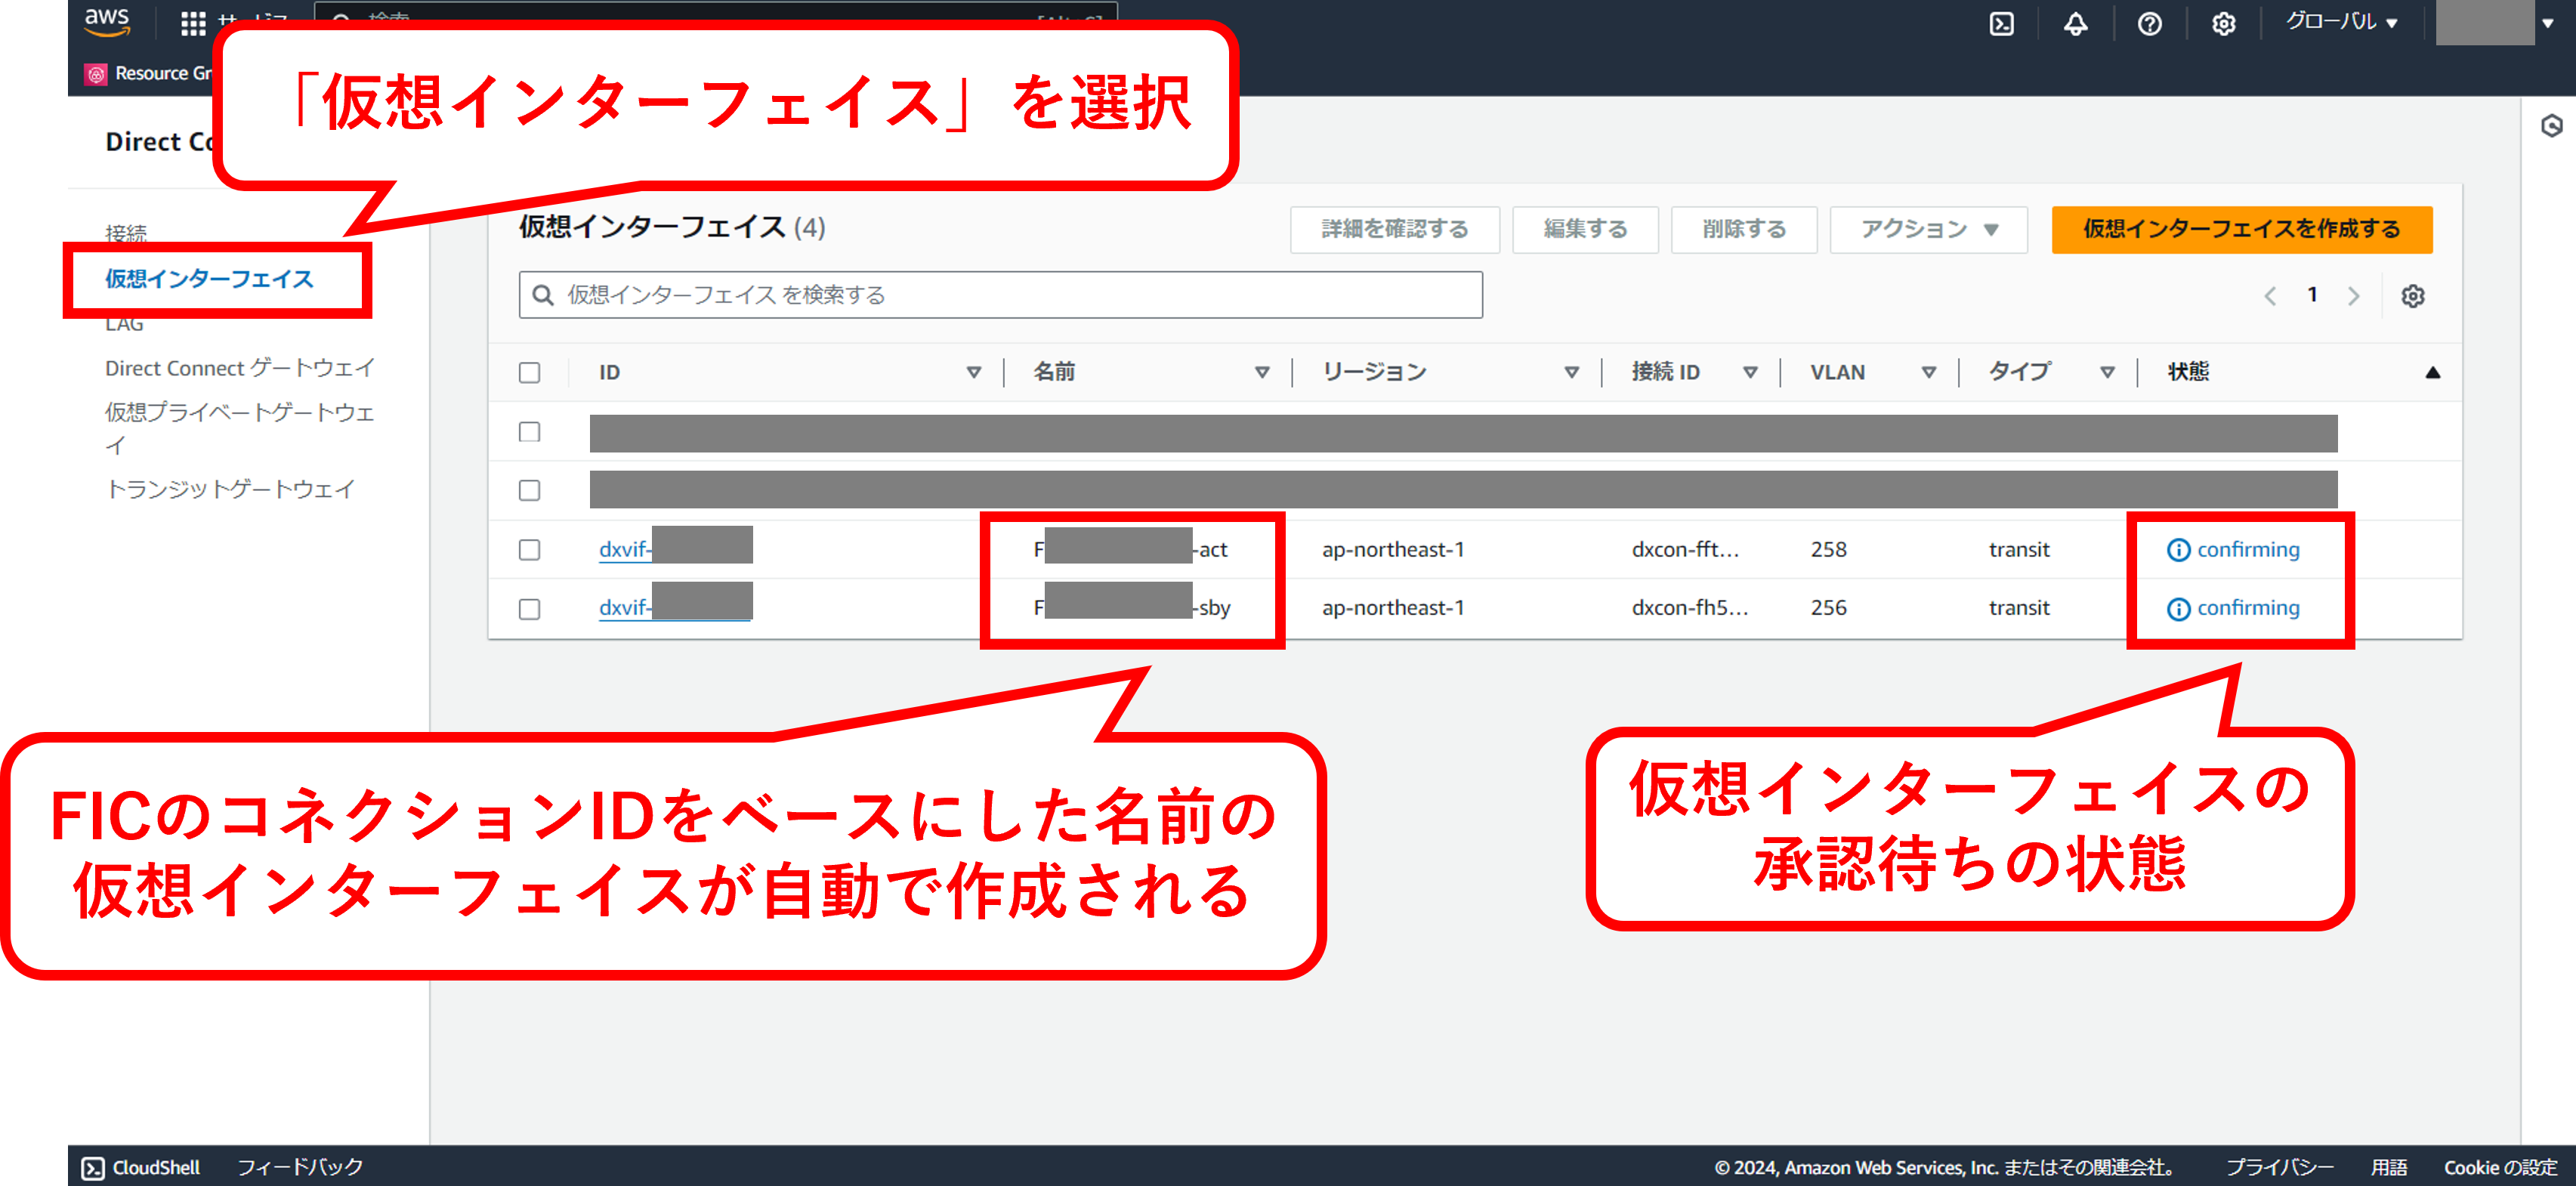
Task: Open the プライバシー footer link
Action: (x=2279, y=1167)
